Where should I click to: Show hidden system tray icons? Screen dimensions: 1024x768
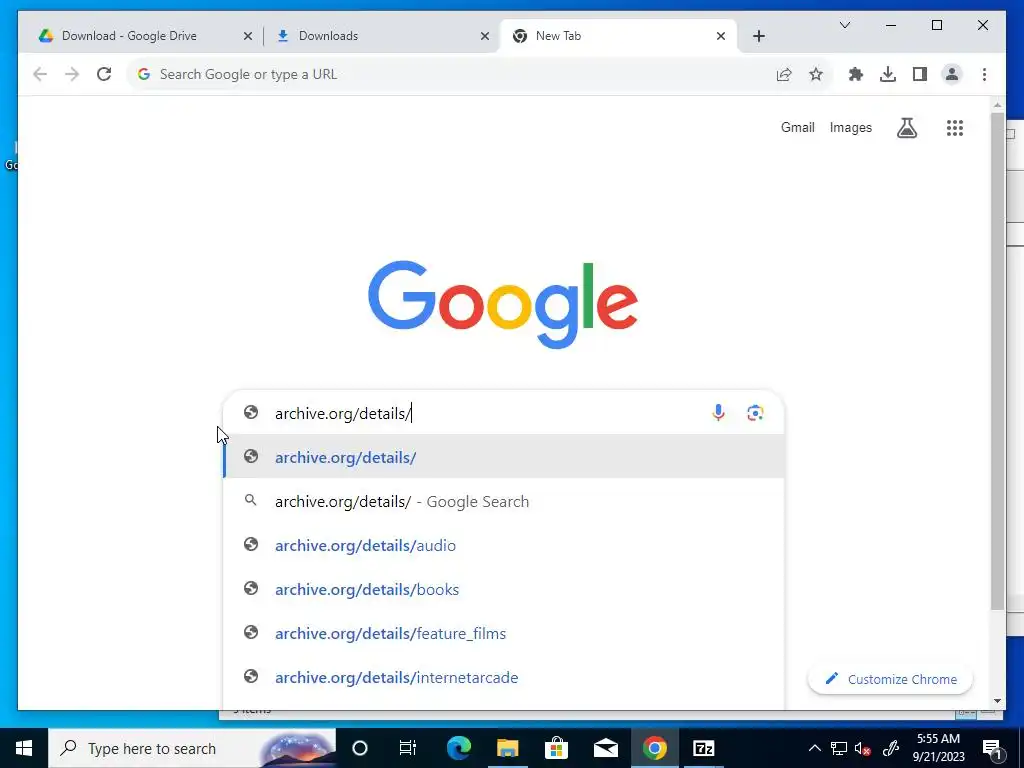click(x=814, y=748)
